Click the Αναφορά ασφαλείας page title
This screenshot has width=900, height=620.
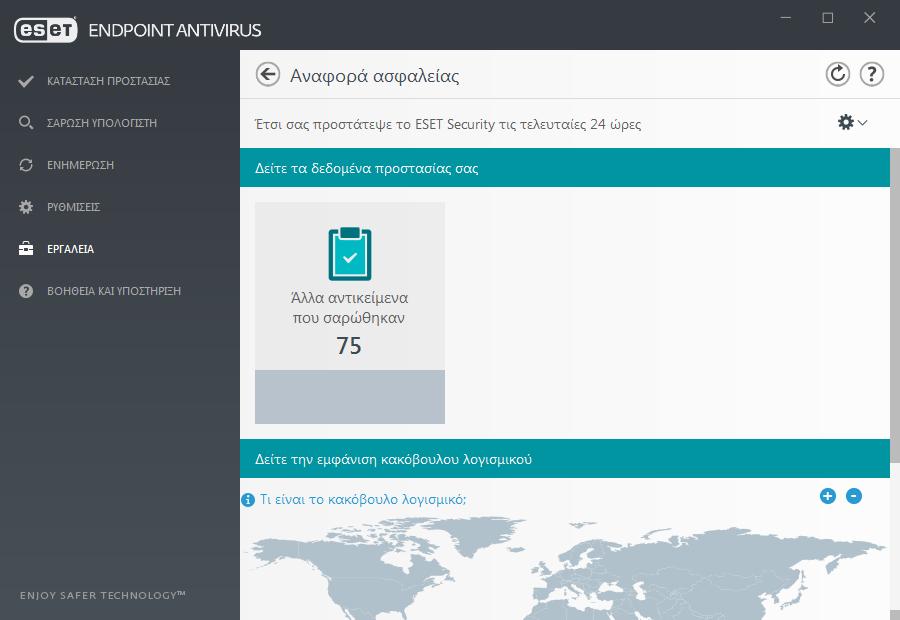point(374,76)
